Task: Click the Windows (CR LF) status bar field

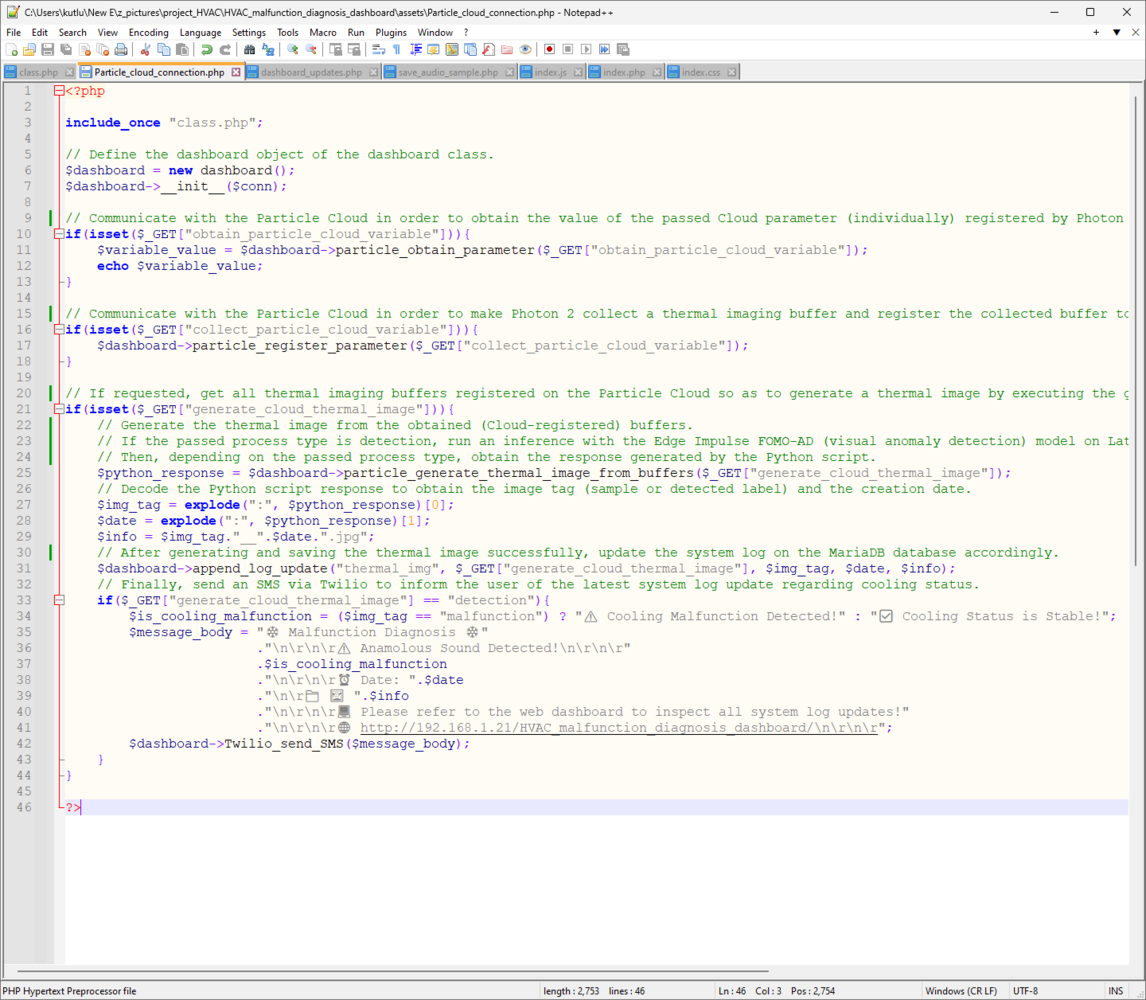Action: point(961,991)
